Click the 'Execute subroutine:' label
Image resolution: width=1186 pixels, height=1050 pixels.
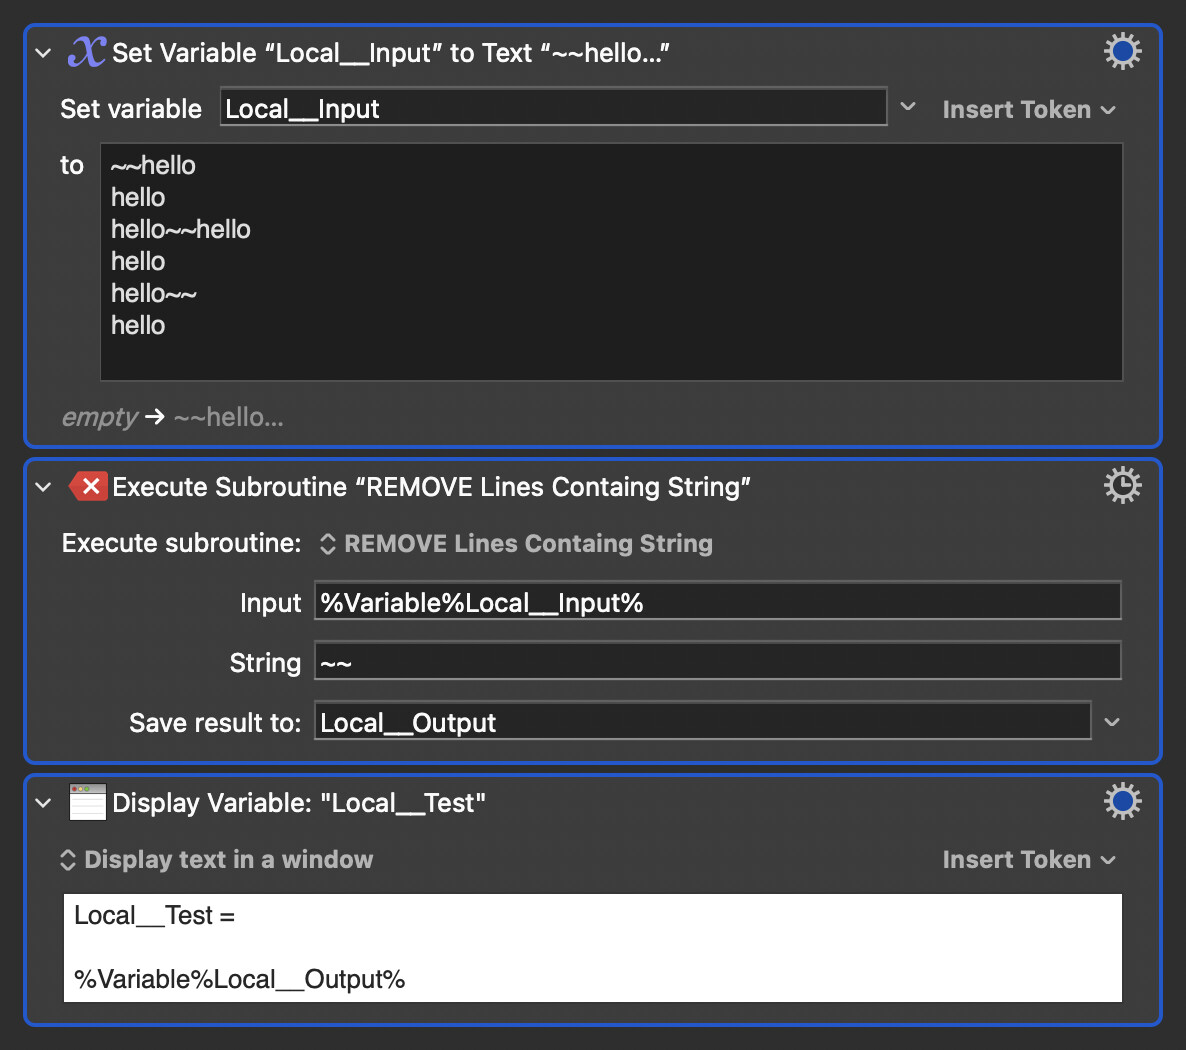(x=182, y=543)
